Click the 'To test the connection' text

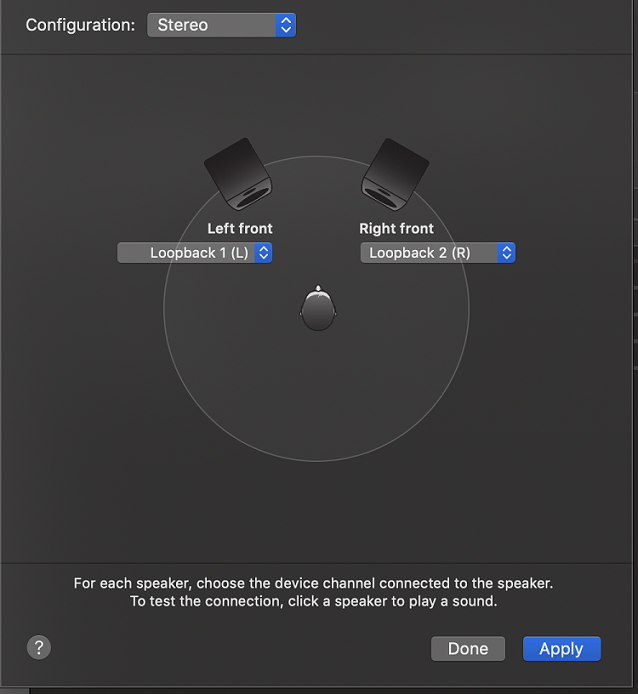point(313,601)
